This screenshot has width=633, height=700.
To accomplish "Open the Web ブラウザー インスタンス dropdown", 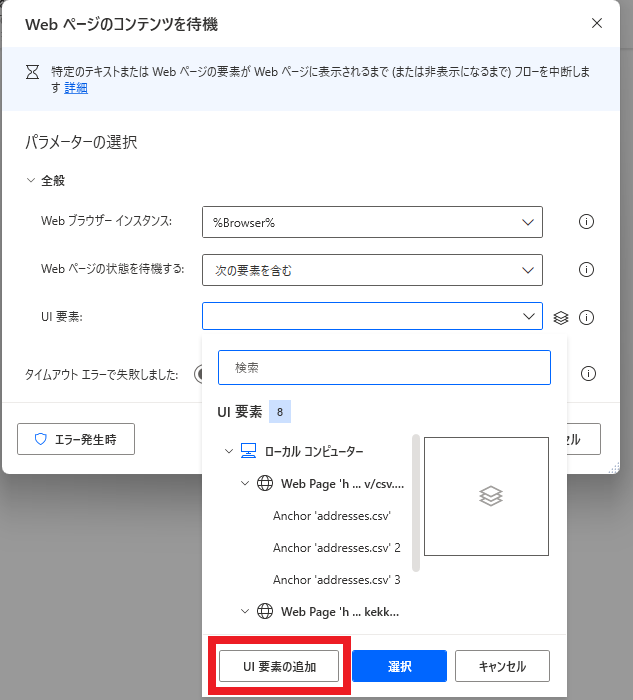I will coord(371,222).
